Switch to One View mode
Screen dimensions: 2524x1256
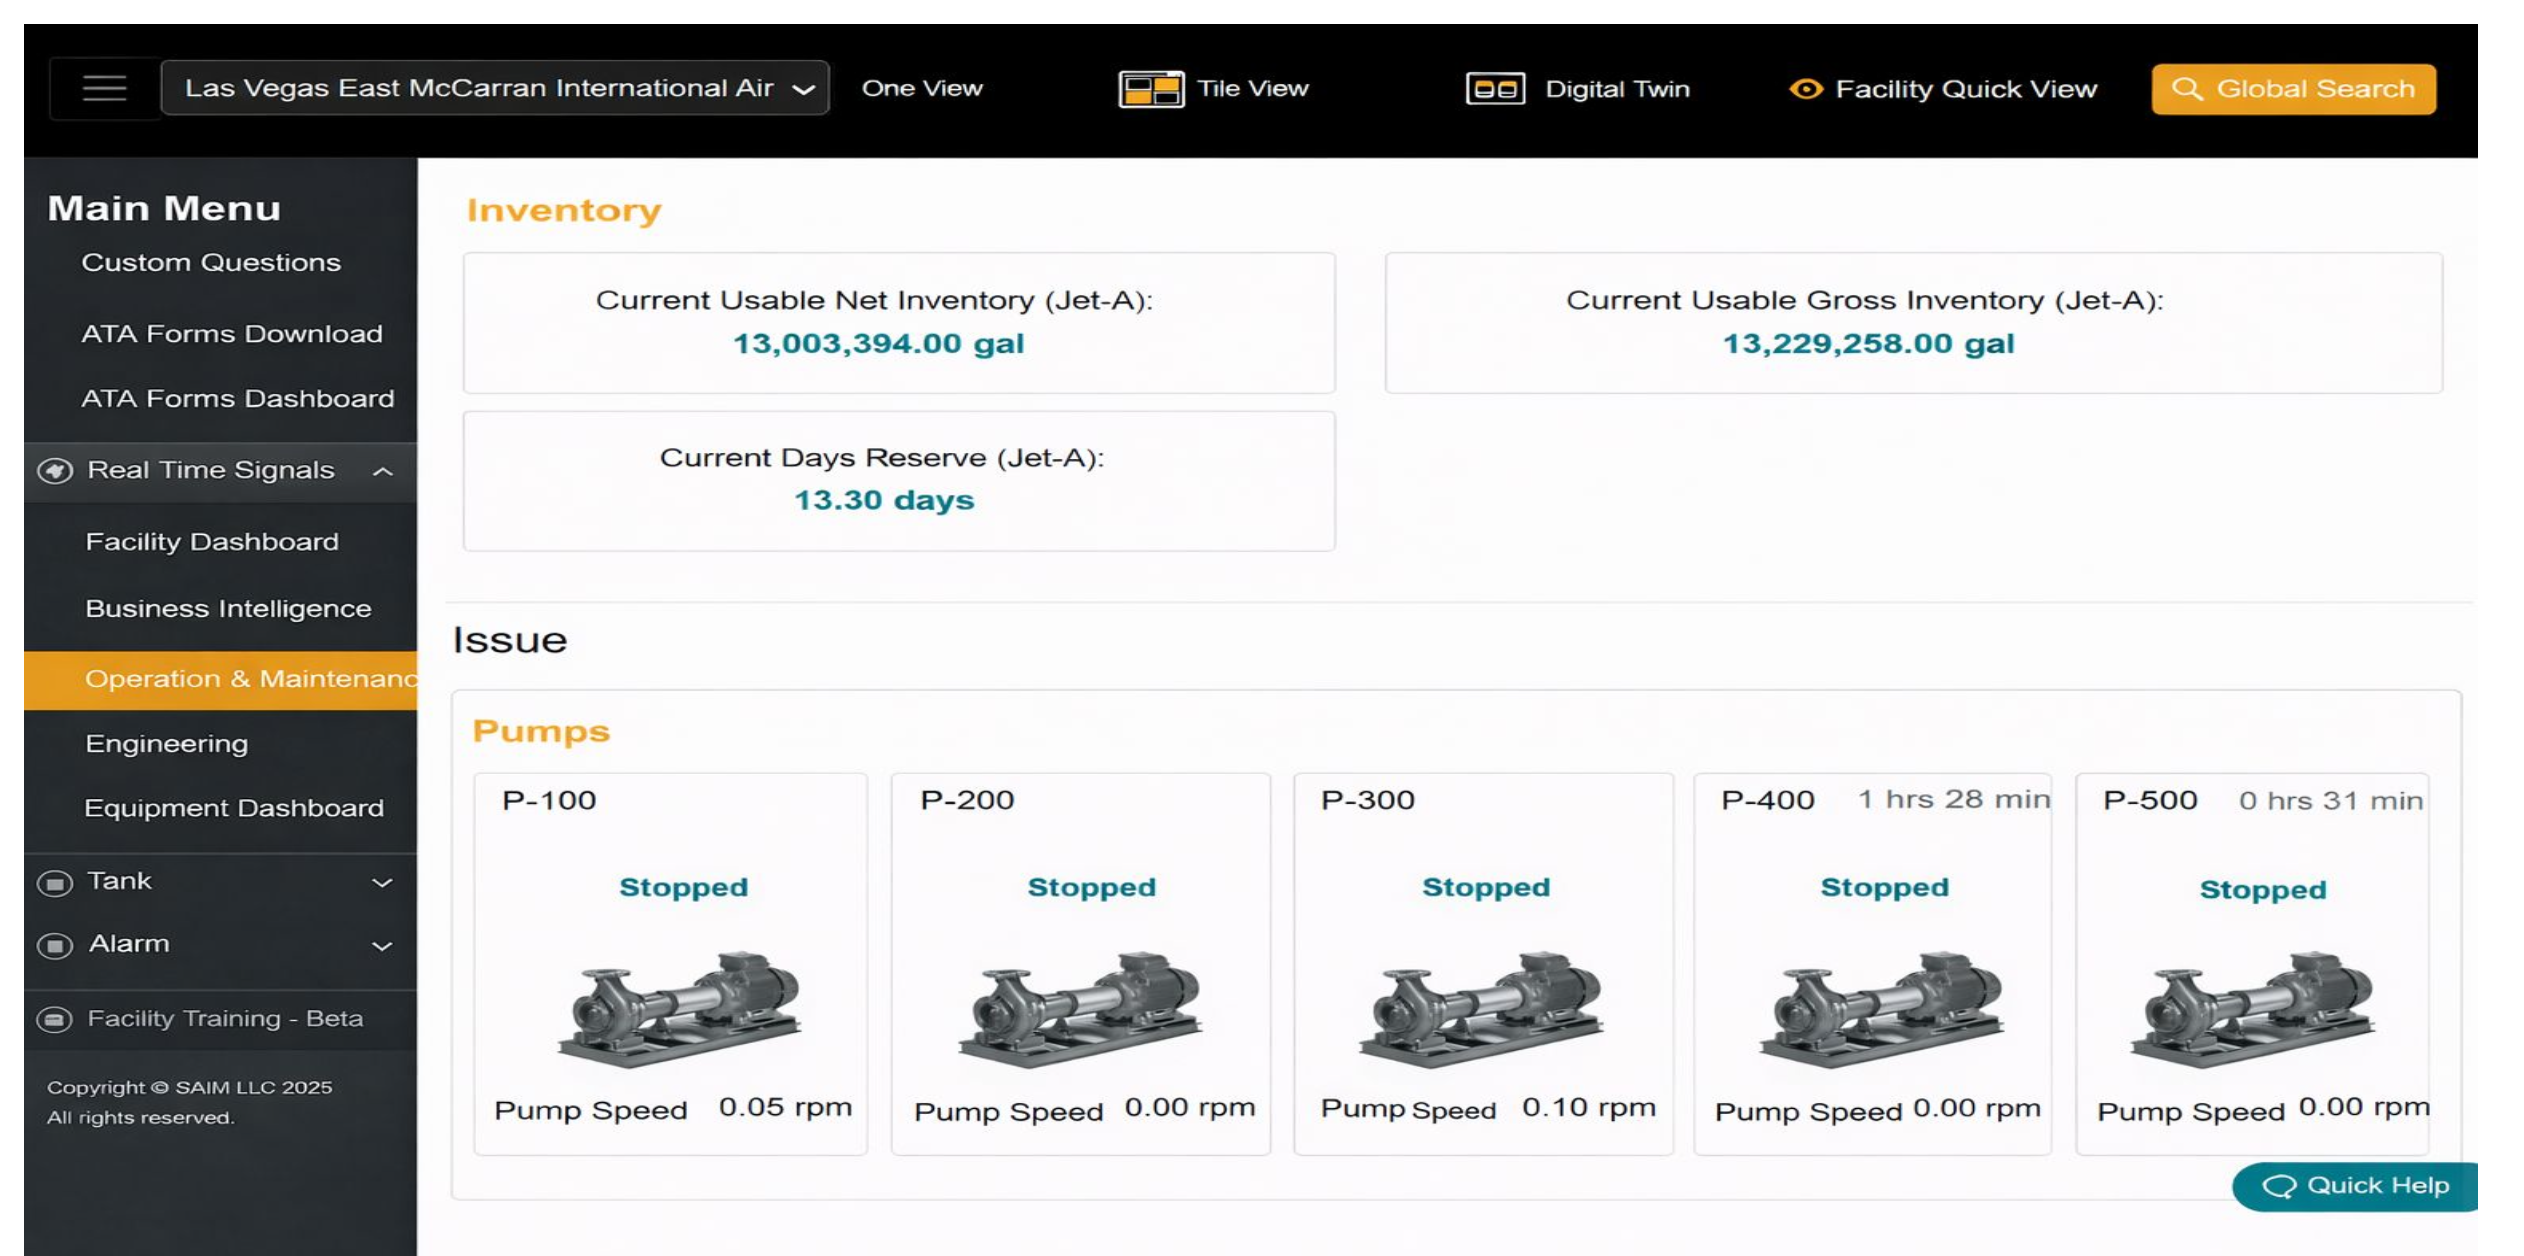921,88
